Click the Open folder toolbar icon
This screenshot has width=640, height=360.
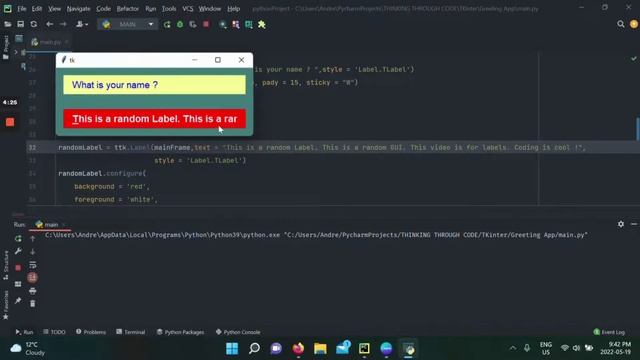click(x=7, y=24)
